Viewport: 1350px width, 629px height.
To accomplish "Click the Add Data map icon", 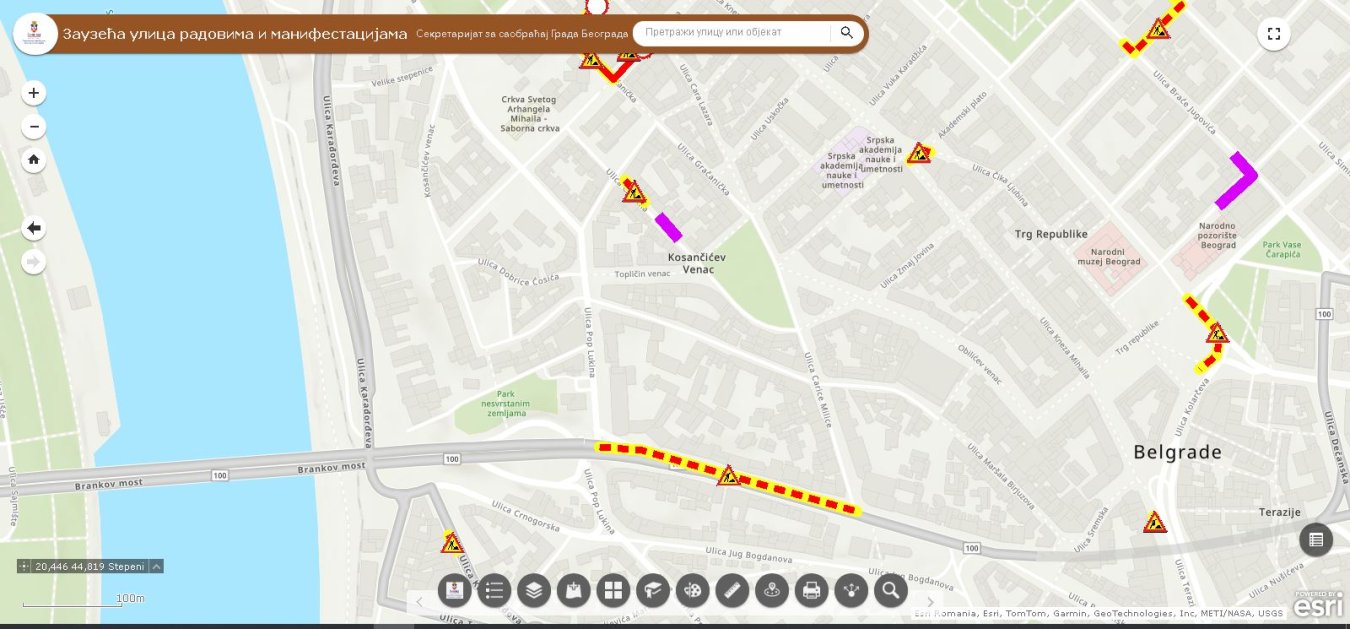I will (x=573, y=590).
